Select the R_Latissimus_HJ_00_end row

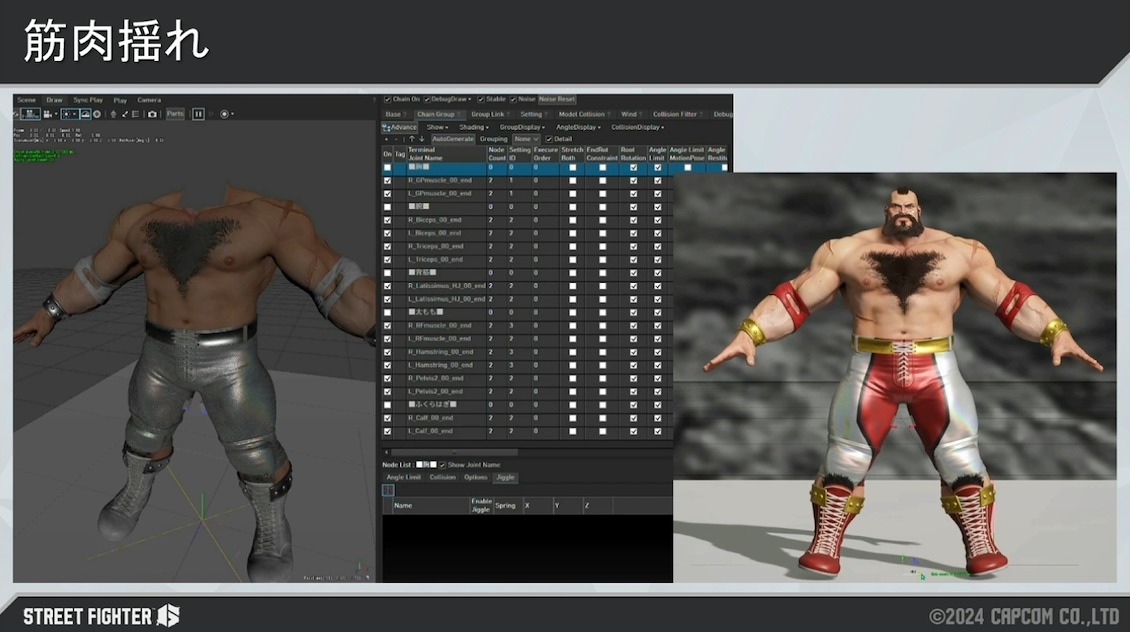527,286
